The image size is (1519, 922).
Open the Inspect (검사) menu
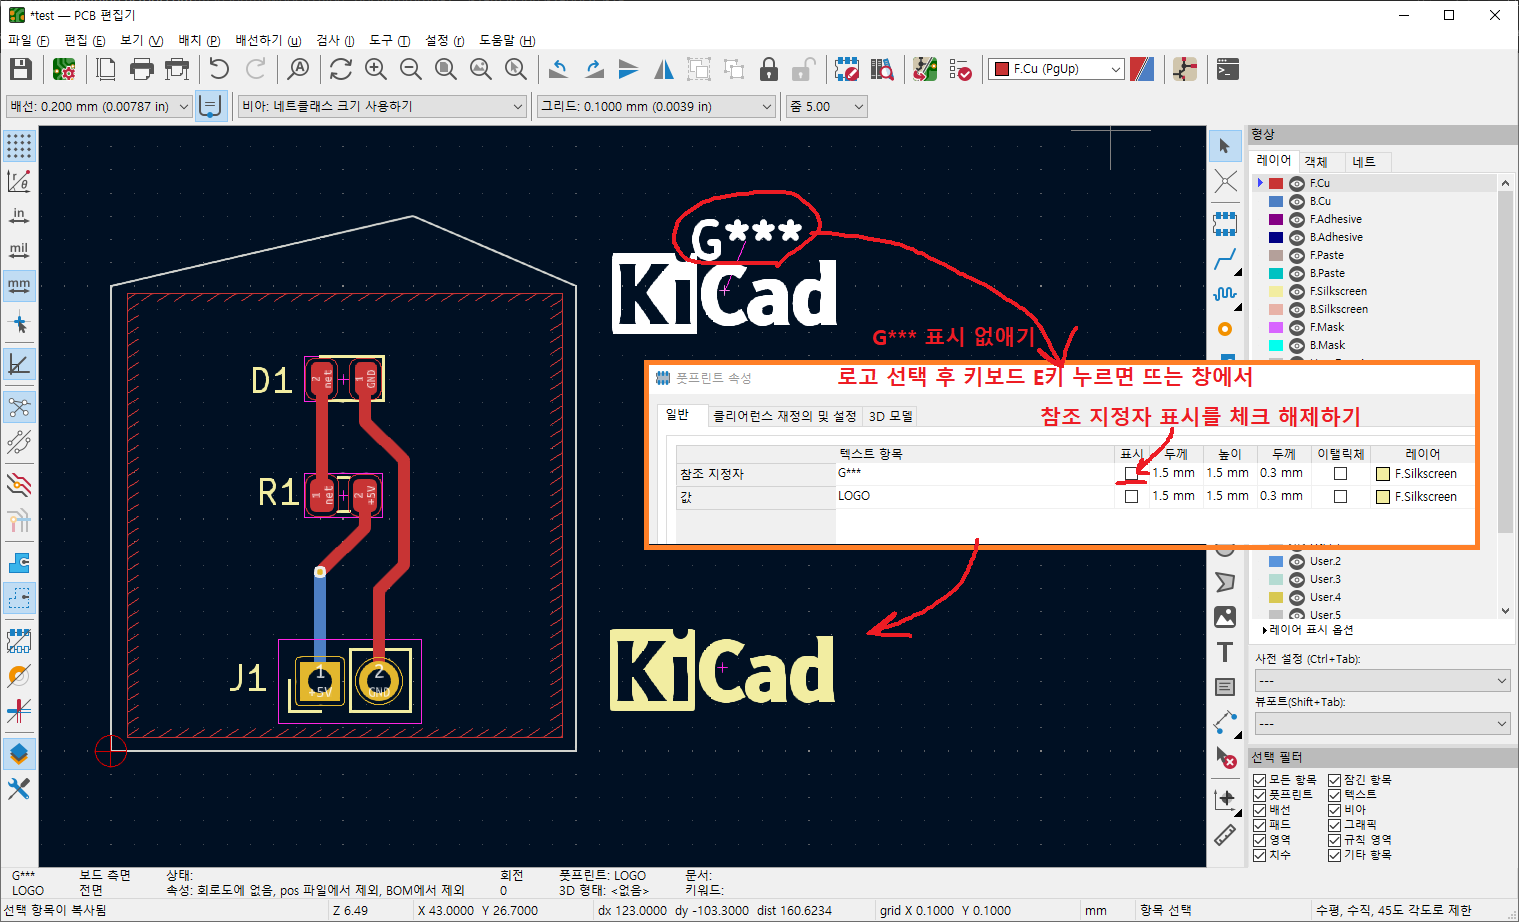[x=335, y=40]
